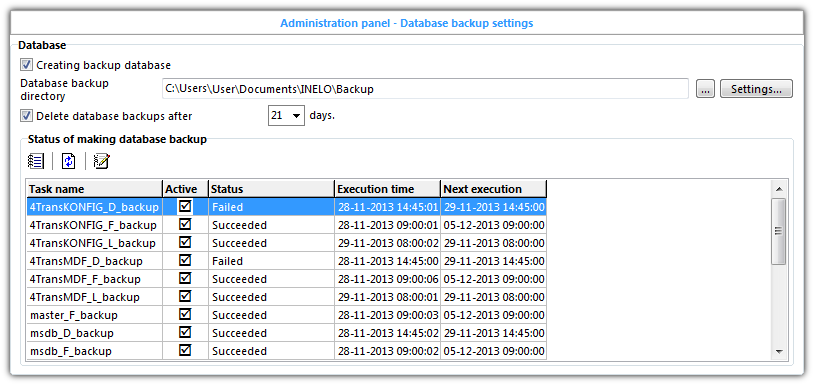The width and height of the screenshot is (814, 385).
Task: Click the task list vertical scrollbar thumb
Action: (x=778, y=231)
